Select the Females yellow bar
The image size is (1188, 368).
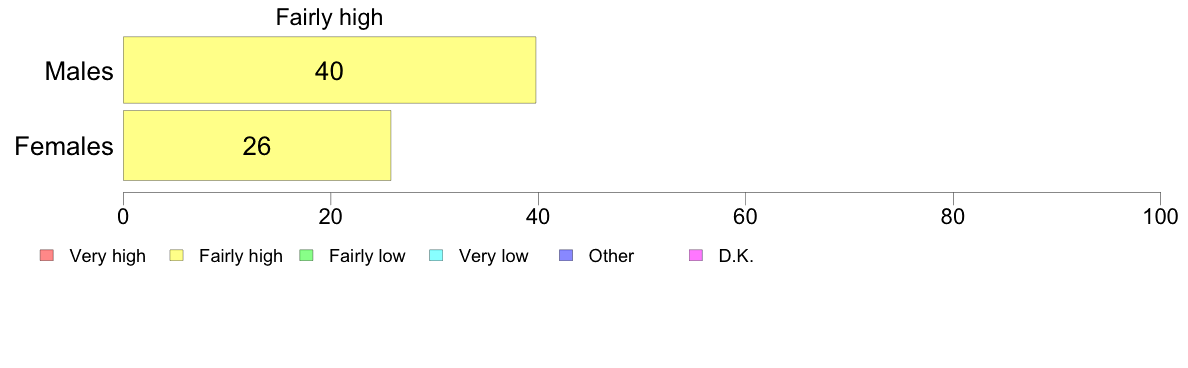tap(257, 145)
